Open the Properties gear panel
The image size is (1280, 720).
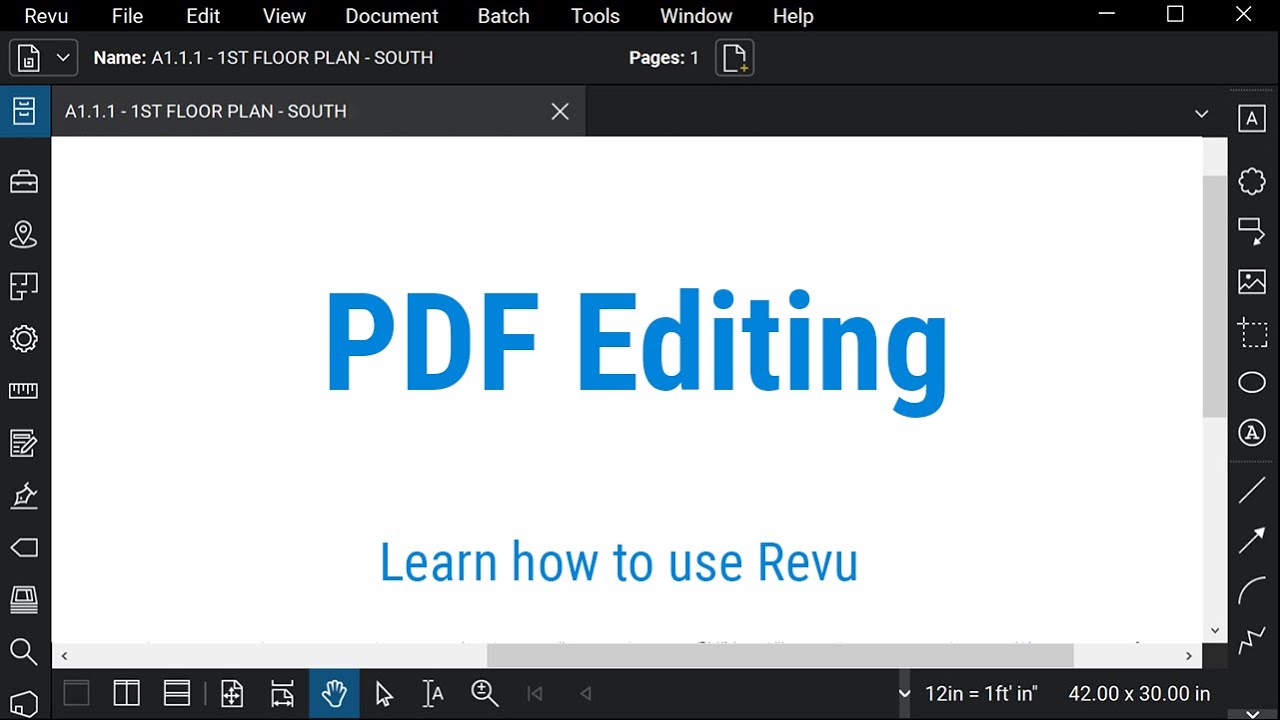point(24,338)
